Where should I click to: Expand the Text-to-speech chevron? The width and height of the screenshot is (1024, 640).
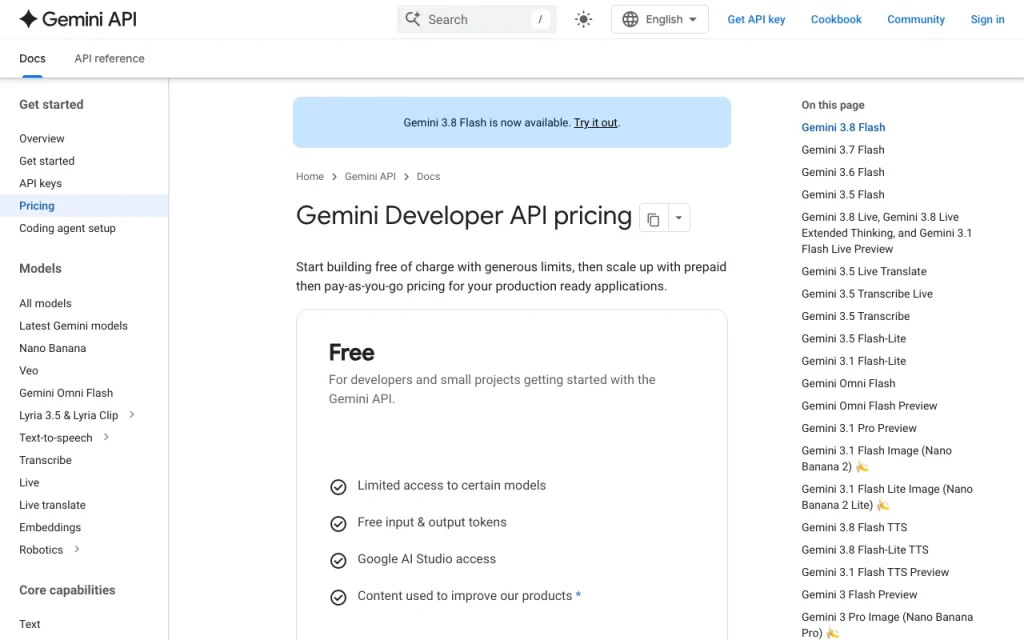pos(106,437)
